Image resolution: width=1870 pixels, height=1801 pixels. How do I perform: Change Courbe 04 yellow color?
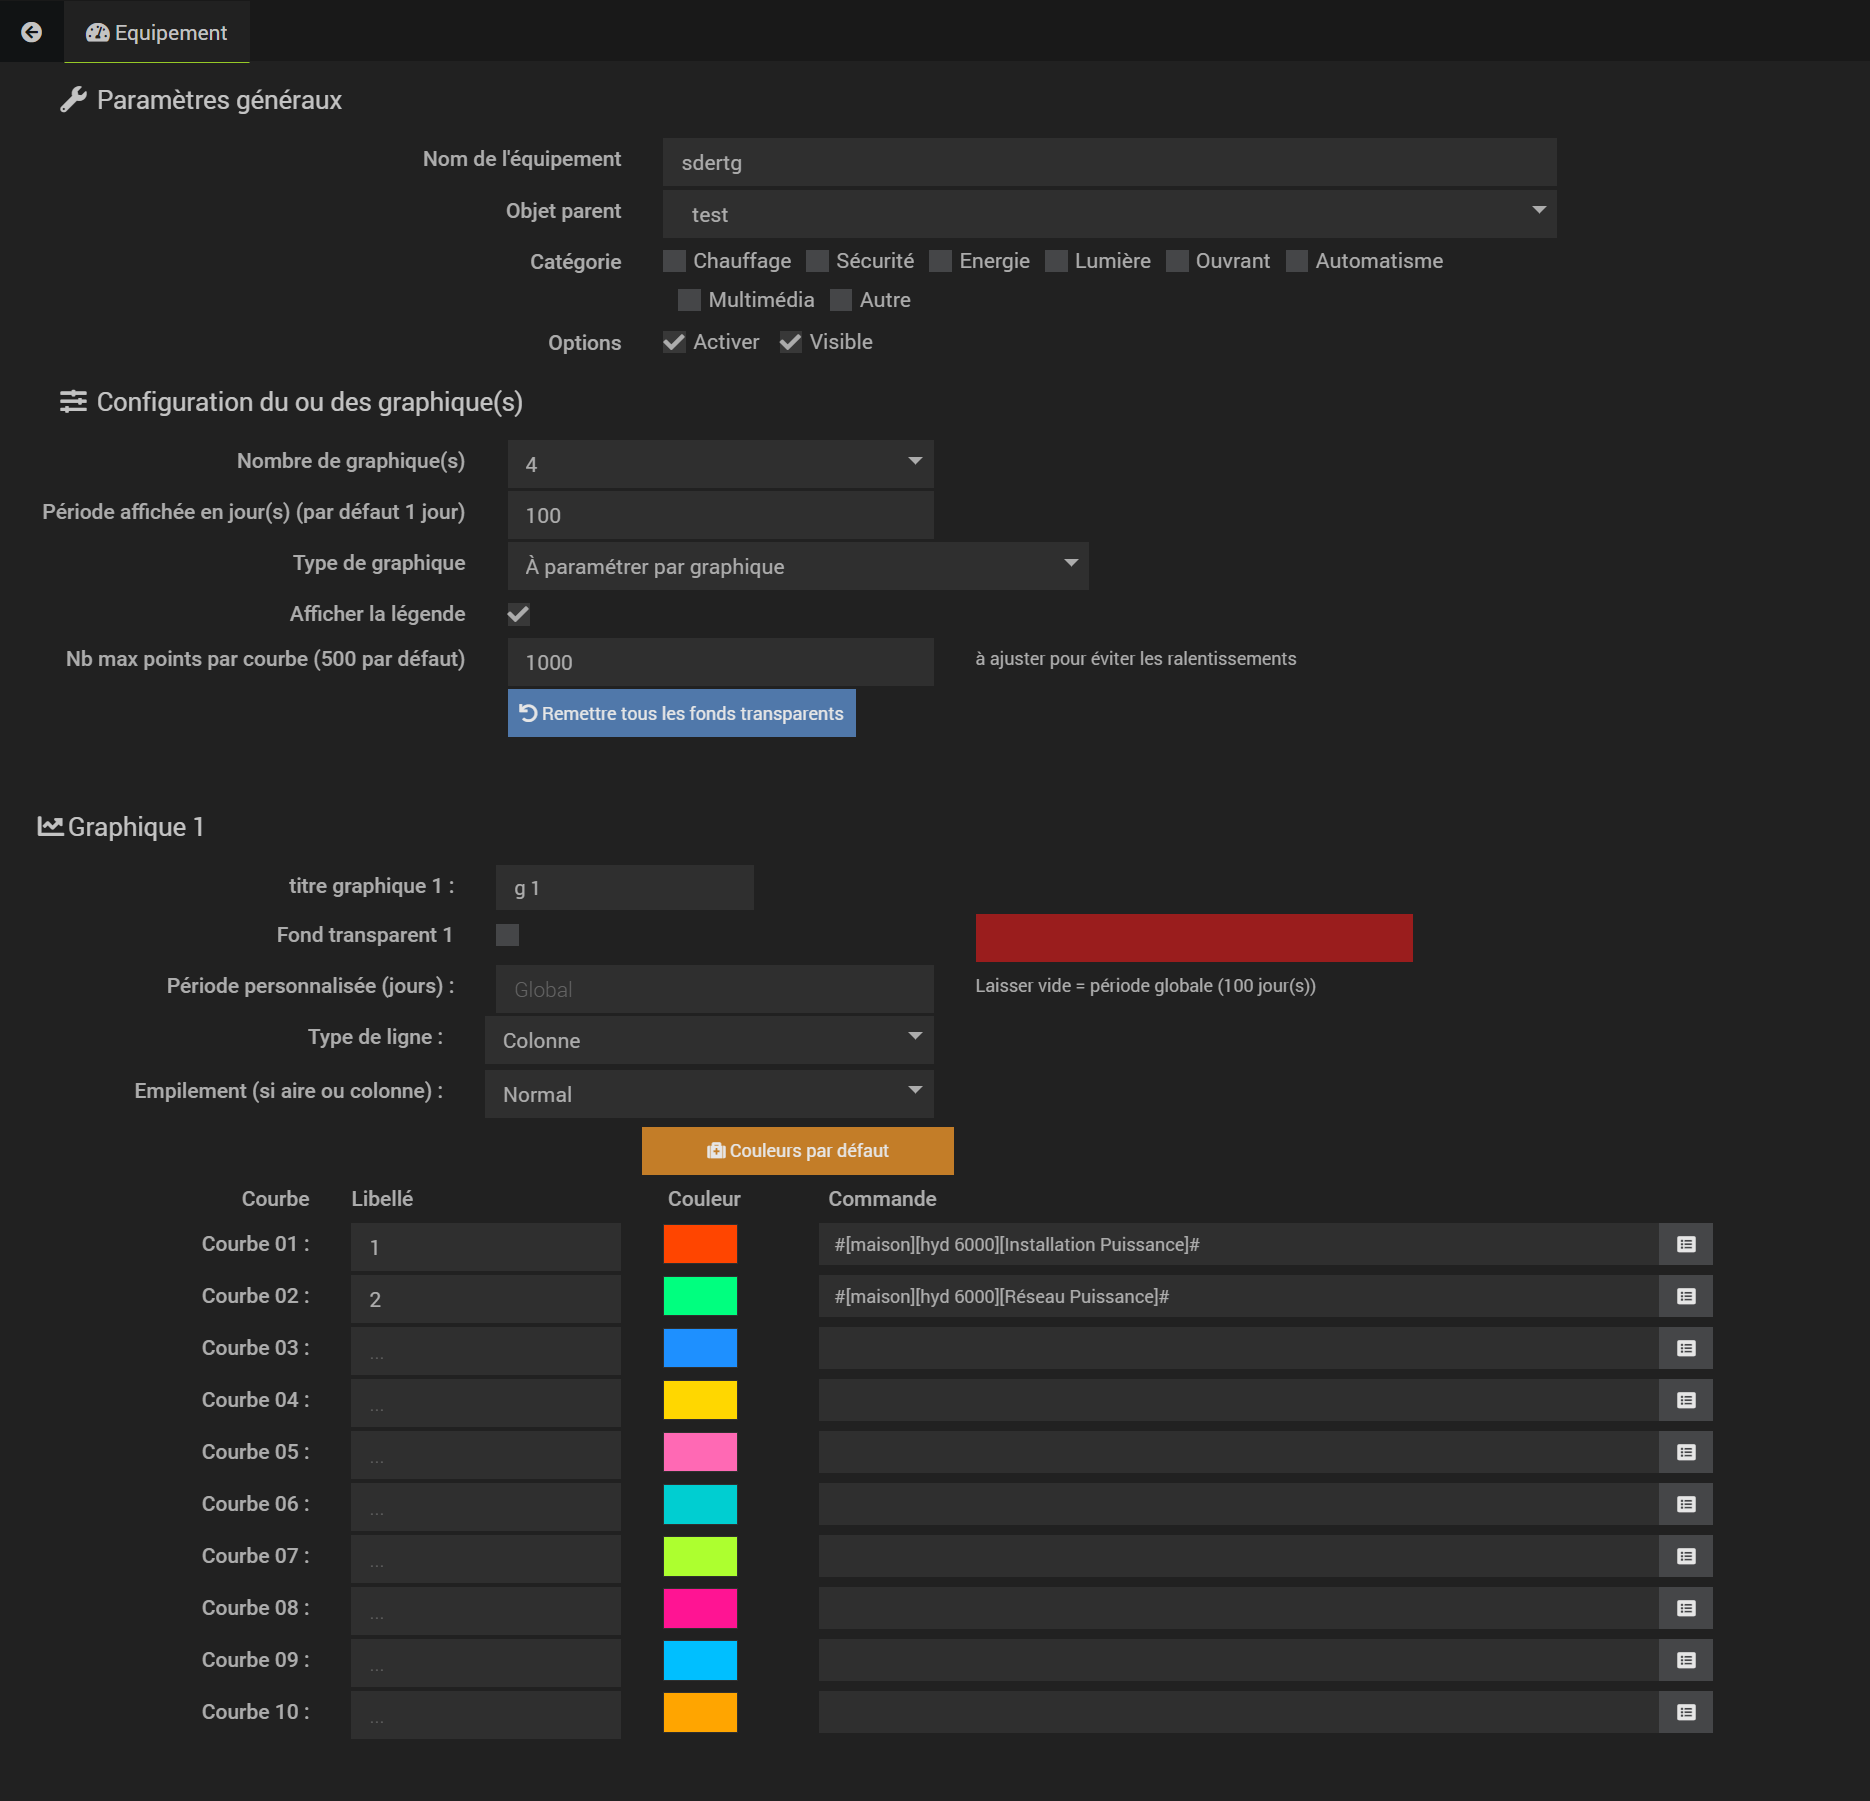[700, 1400]
